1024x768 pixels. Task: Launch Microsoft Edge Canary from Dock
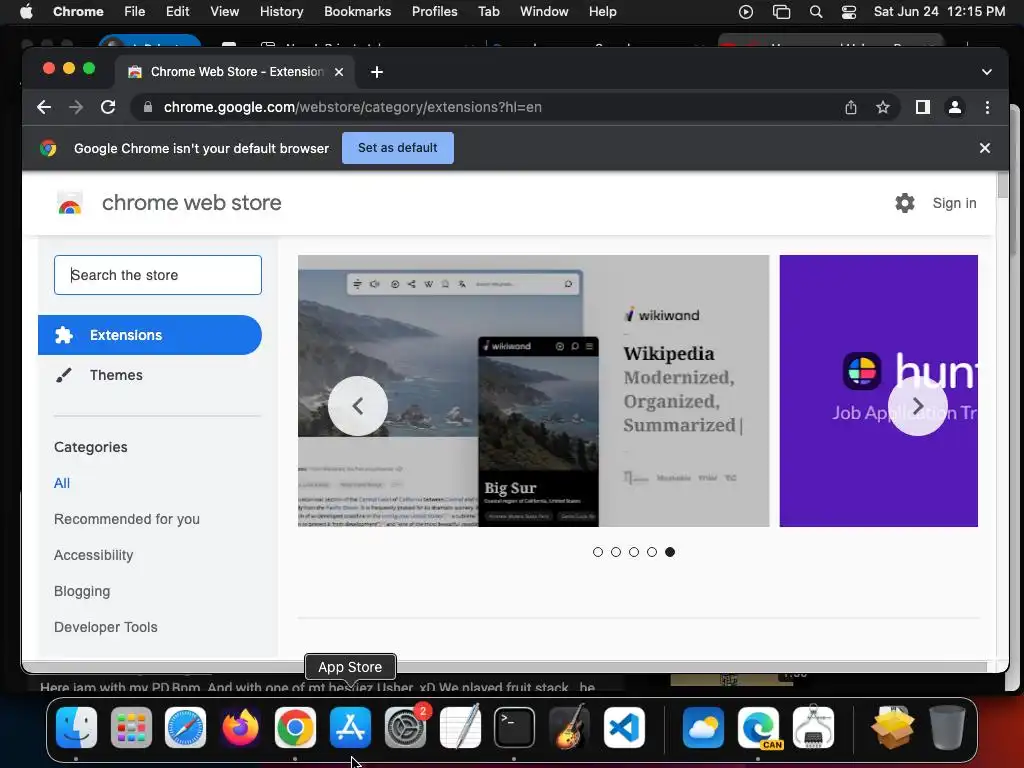(x=758, y=727)
